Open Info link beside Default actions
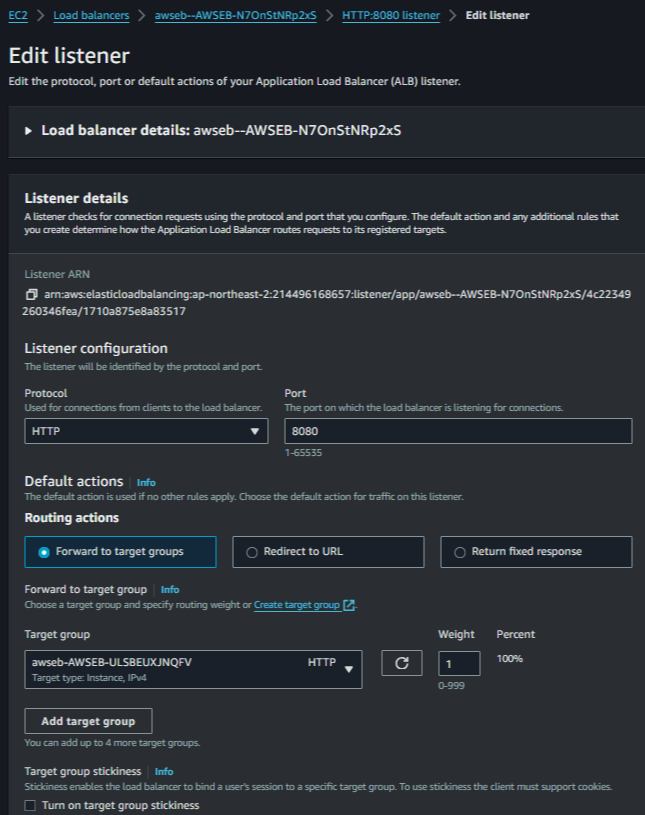This screenshot has width=645, height=815. pos(146,482)
